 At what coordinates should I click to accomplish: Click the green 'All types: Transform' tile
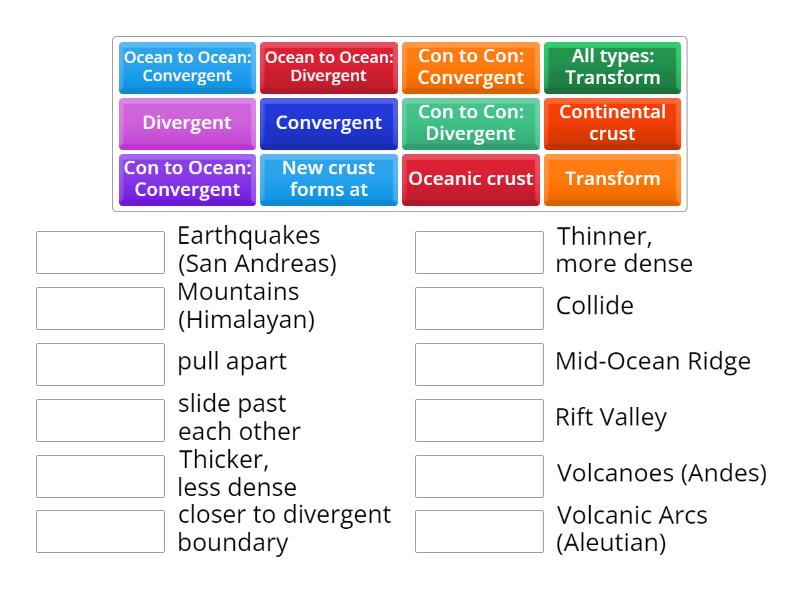pyautogui.click(x=612, y=67)
